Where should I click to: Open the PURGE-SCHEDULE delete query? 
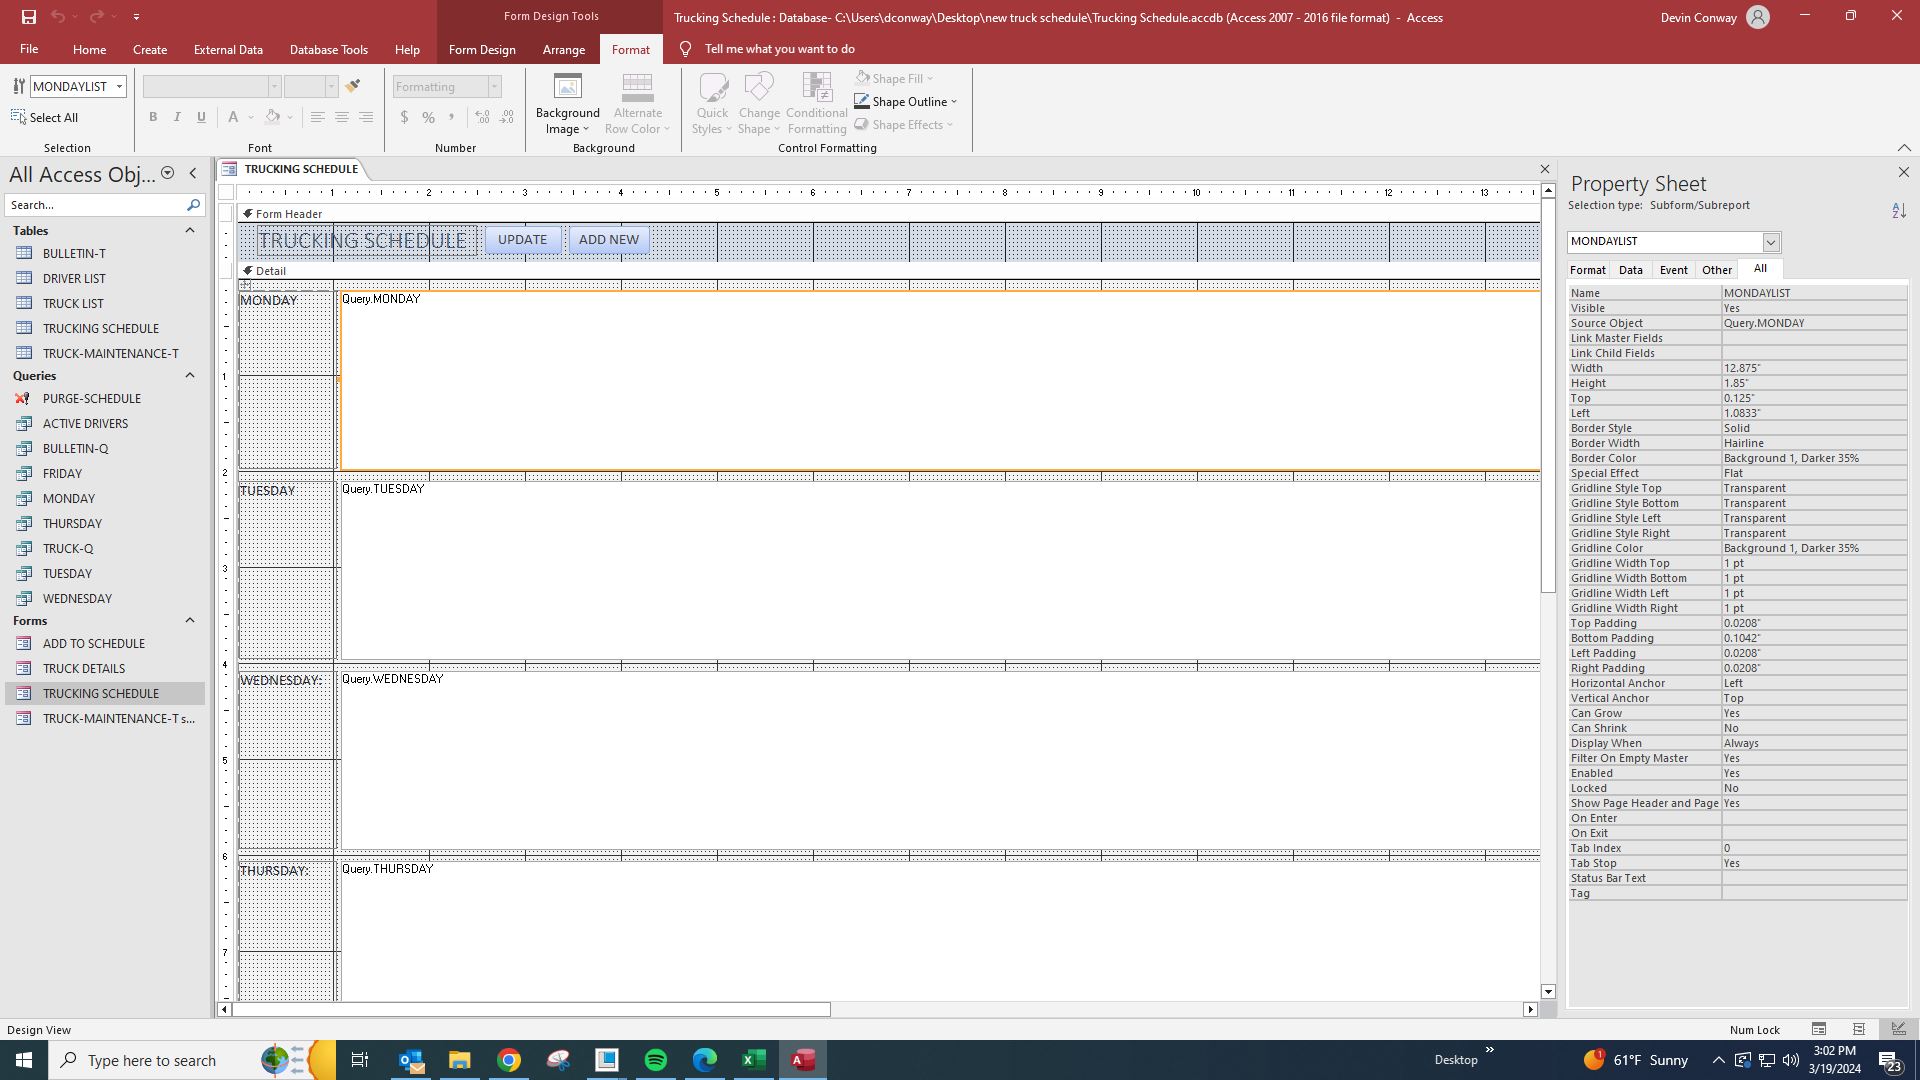91,398
